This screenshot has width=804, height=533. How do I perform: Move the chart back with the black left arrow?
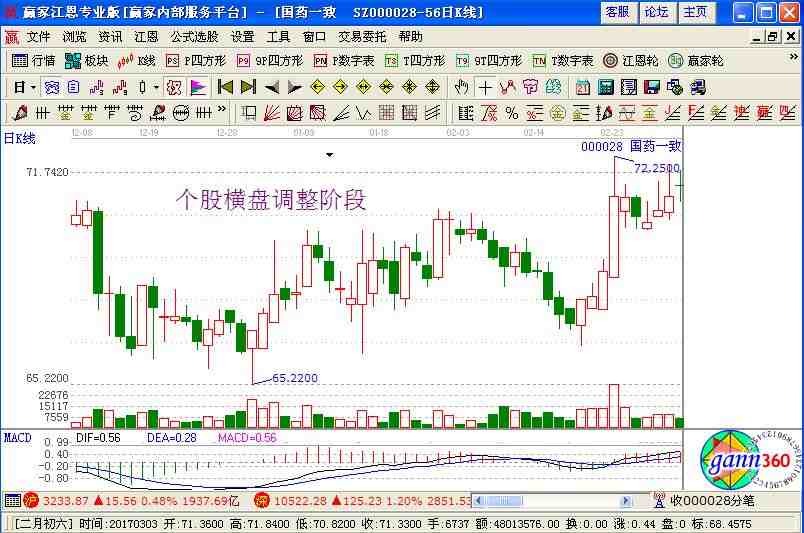[x=272, y=88]
